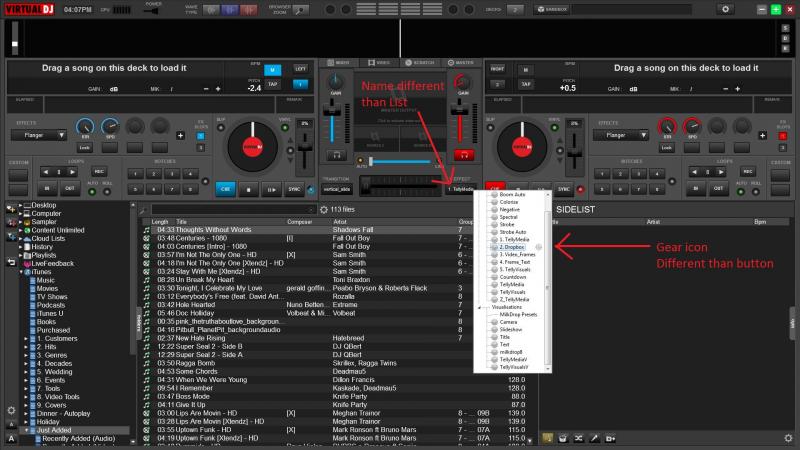
Task: Expand the 5. Wedding folder
Action: click(26, 372)
